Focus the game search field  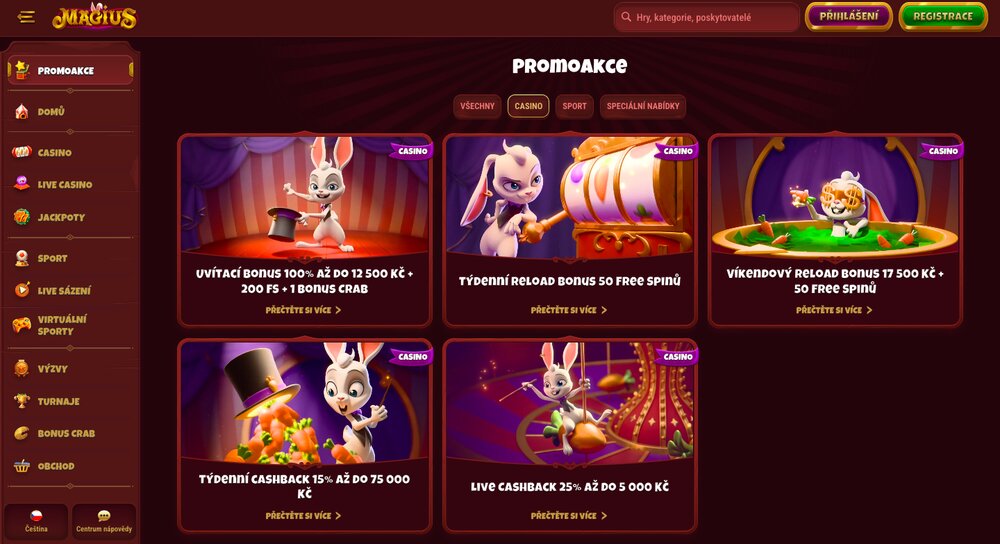[706, 17]
